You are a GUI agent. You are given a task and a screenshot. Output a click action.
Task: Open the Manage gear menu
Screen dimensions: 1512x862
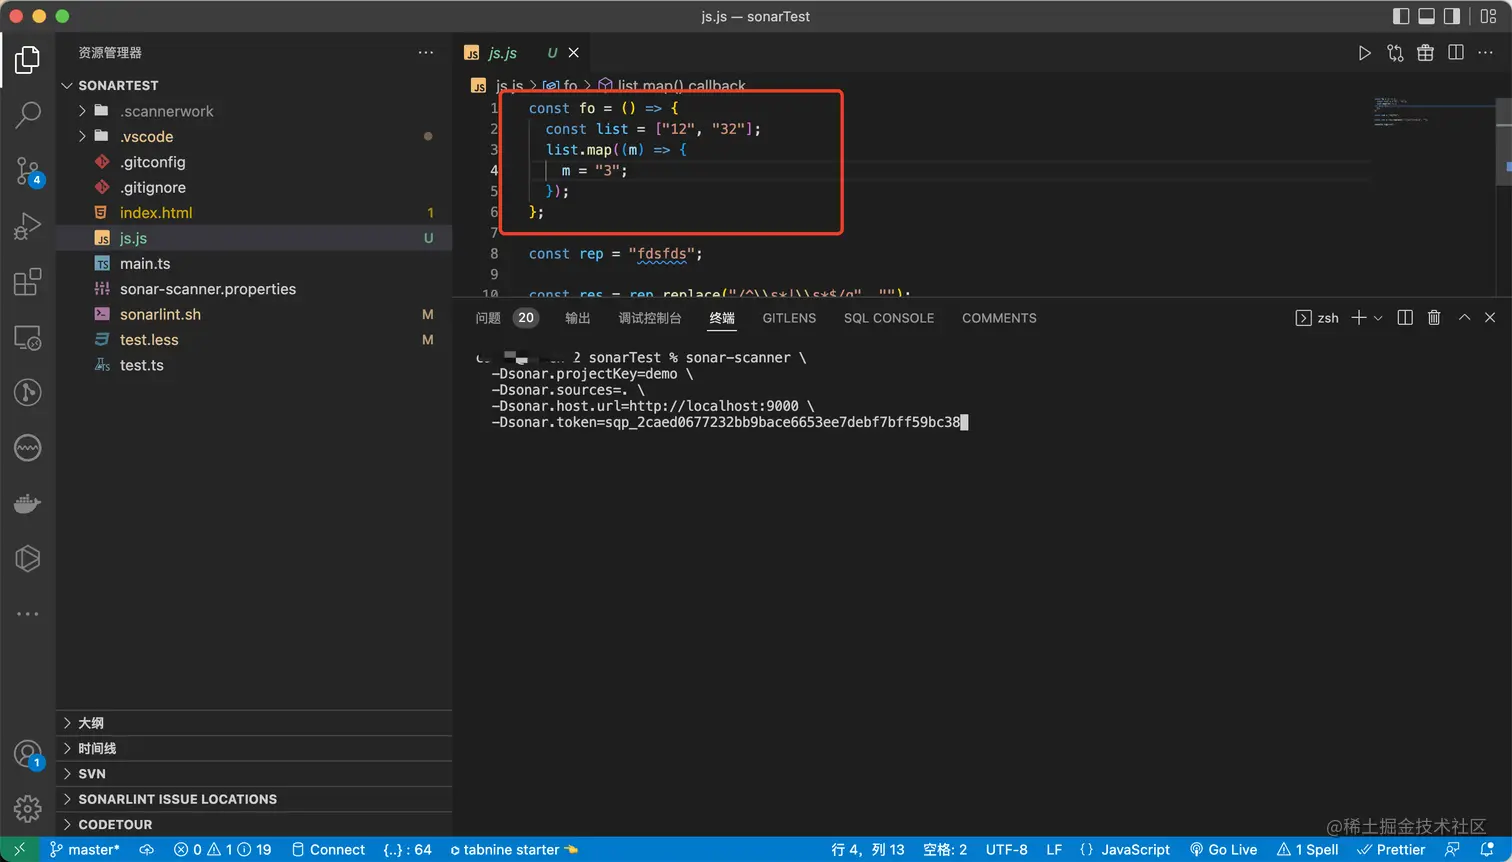[x=28, y=808]
